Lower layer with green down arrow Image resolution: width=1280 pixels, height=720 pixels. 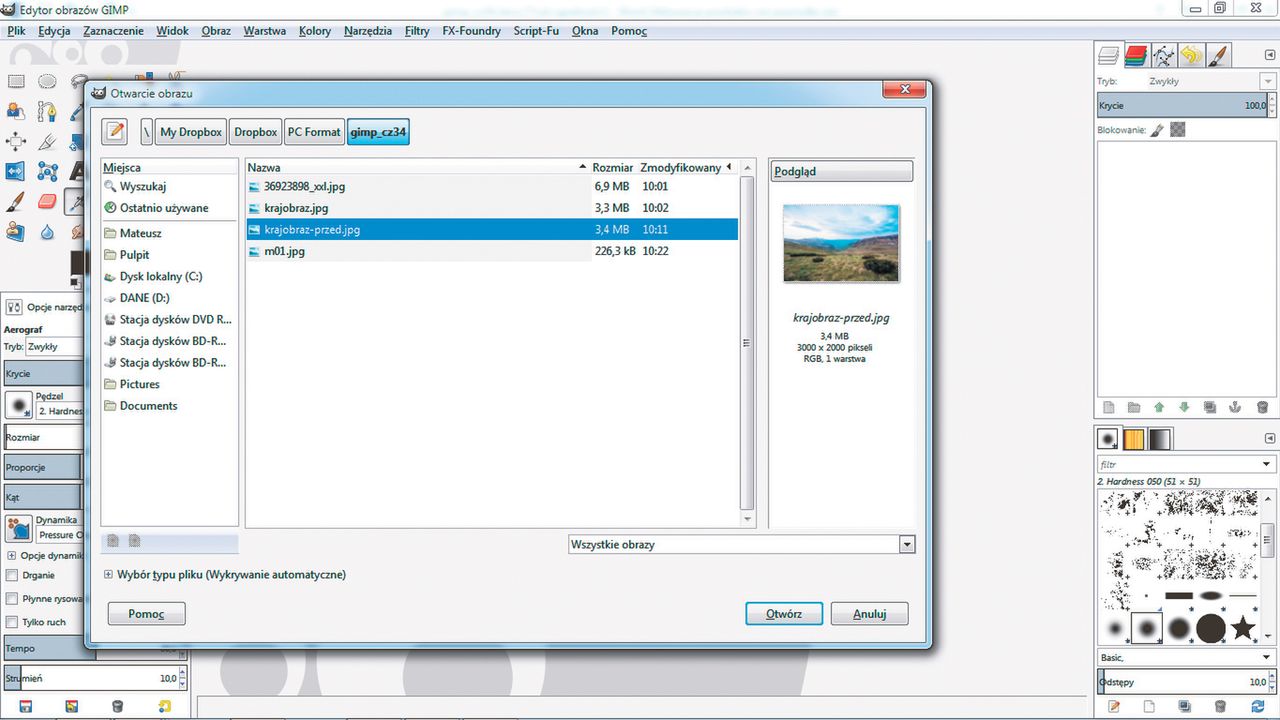pyautogui.click(x=1184, y=407)
